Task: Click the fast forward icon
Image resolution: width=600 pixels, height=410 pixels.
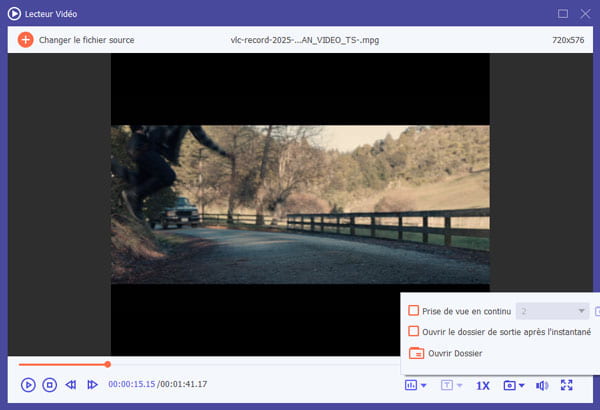Action: click(x=92, y=385)
